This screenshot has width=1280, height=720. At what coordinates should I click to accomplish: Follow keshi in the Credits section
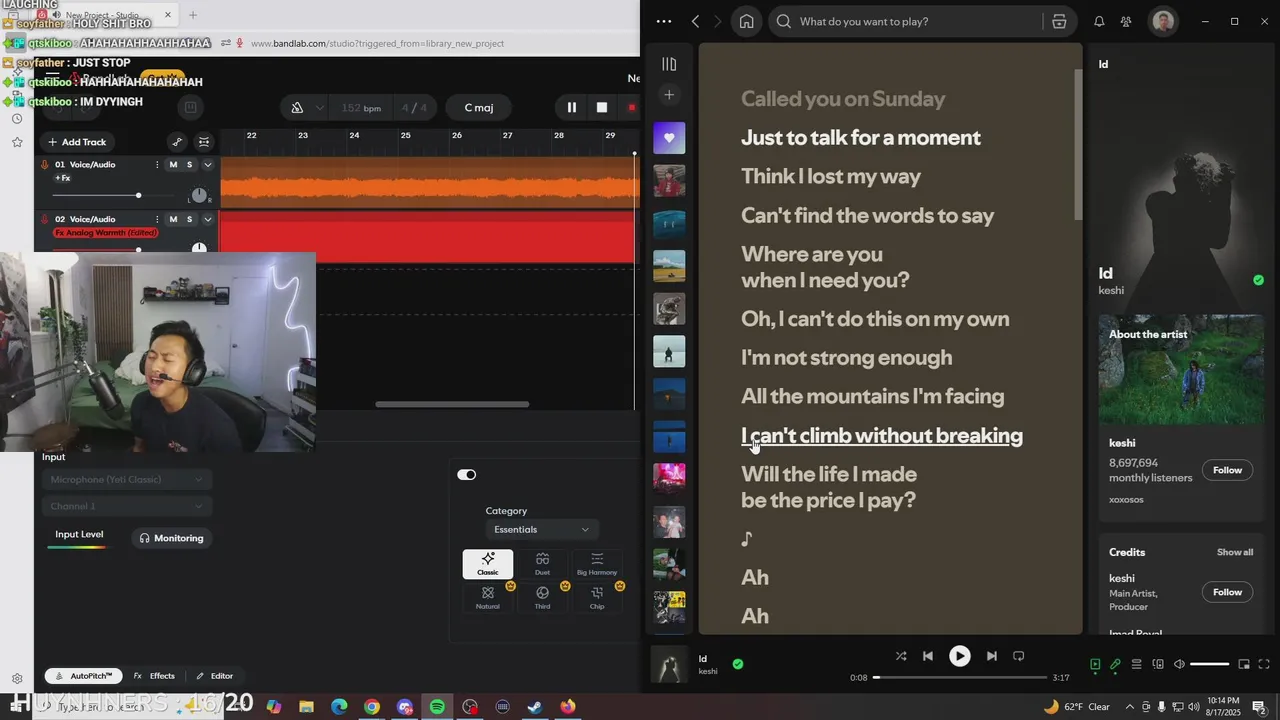pos(1227,592)
